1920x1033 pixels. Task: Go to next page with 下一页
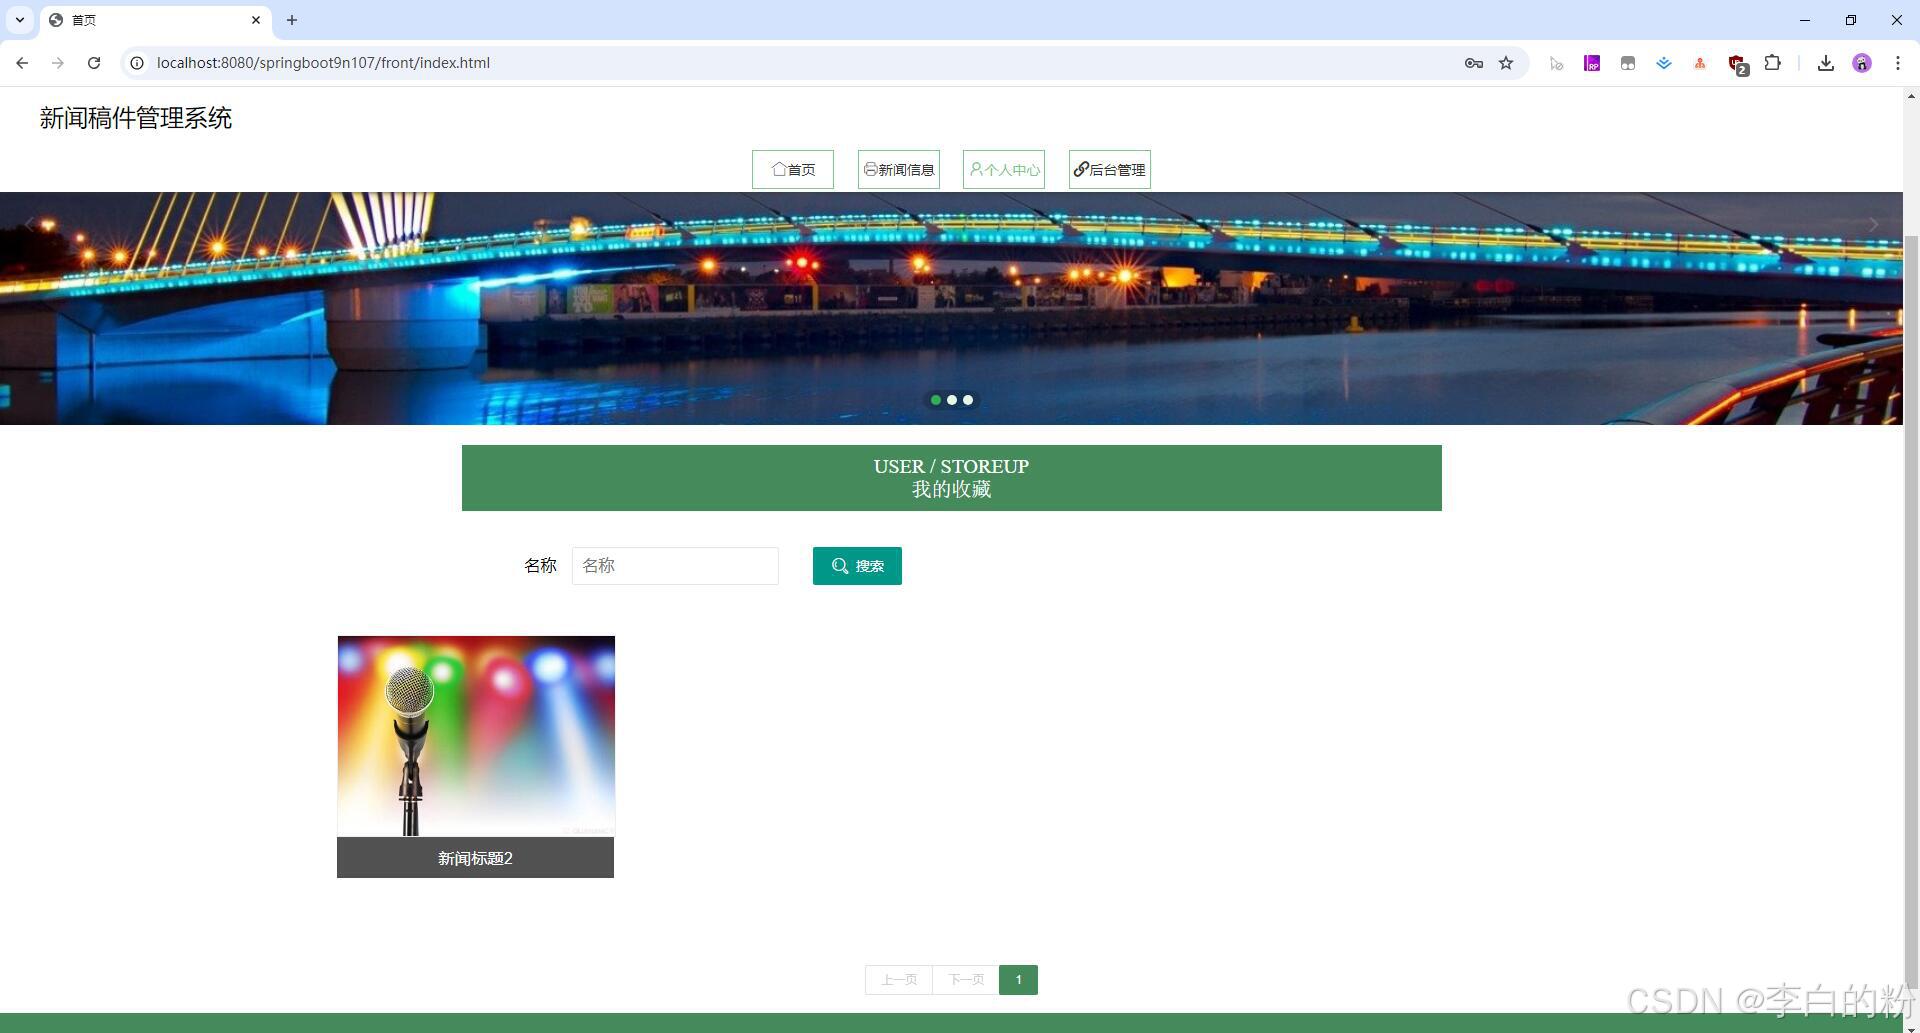(966, 980)
